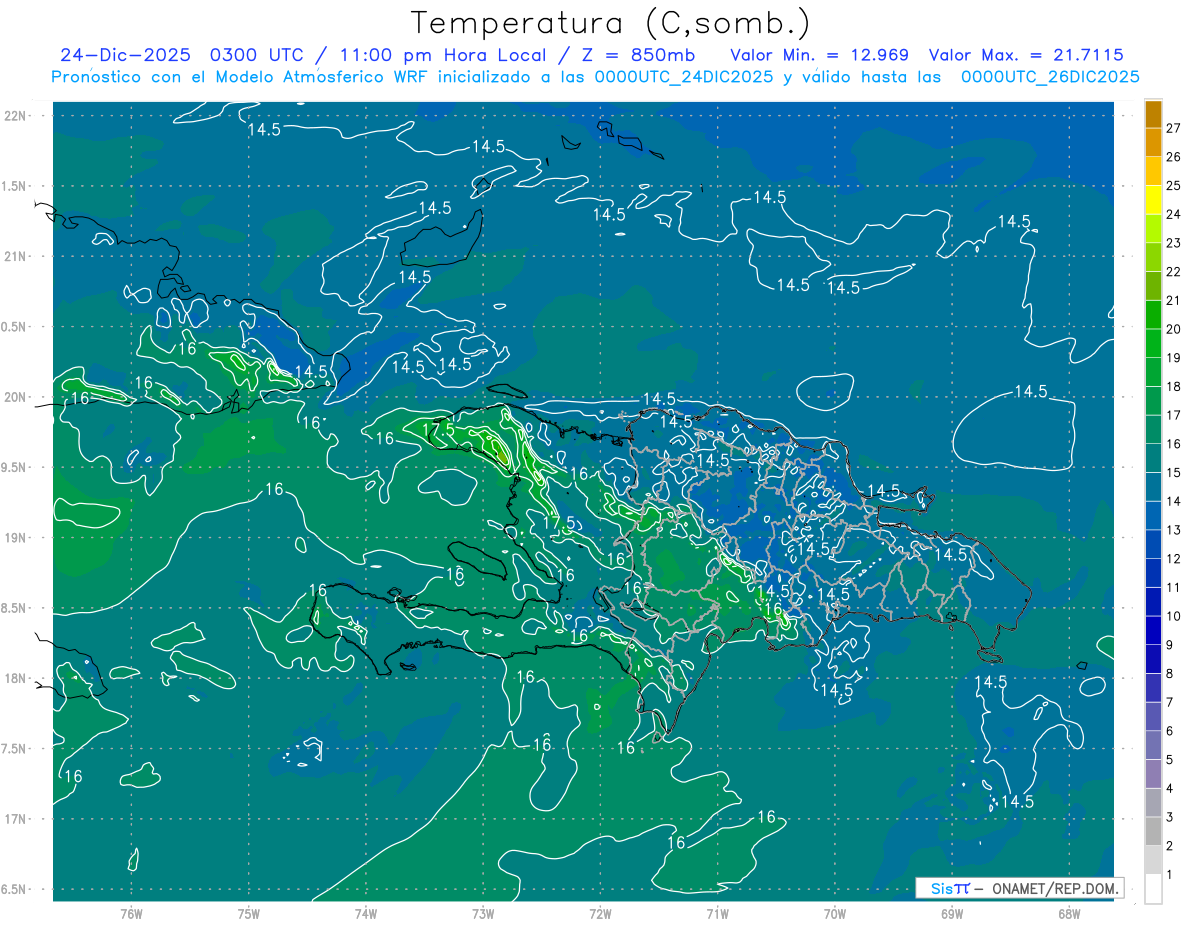Select the valid-until time "0000UTC_26DIC2025"
1200x927 pixels.
(1050, 77)
